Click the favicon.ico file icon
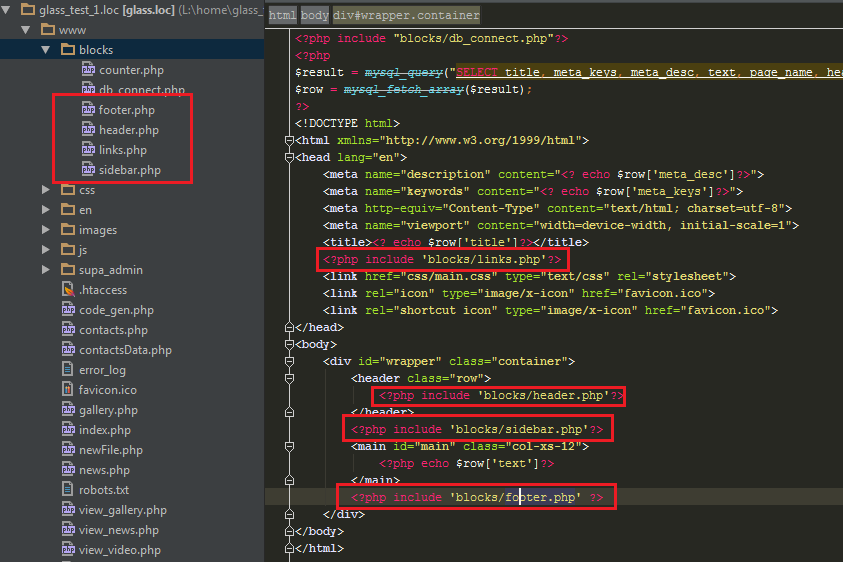The height and width of the screenshot is (562, 843). pos(68,390)
